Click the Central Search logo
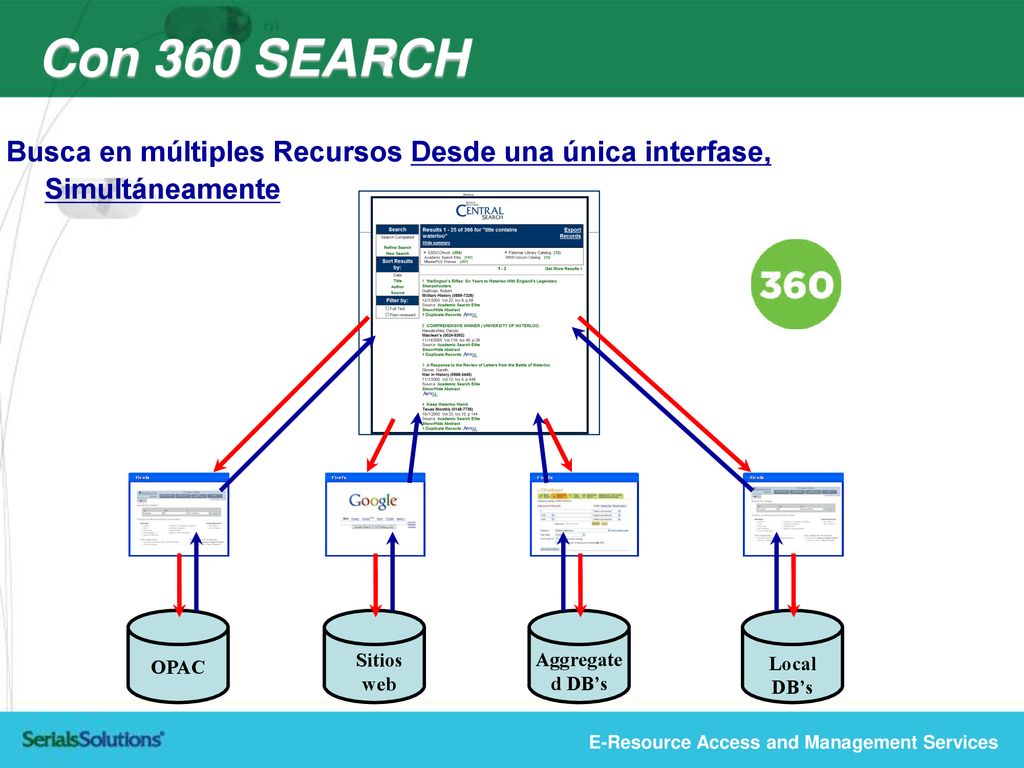1024x768 pixels. [479, 212]
